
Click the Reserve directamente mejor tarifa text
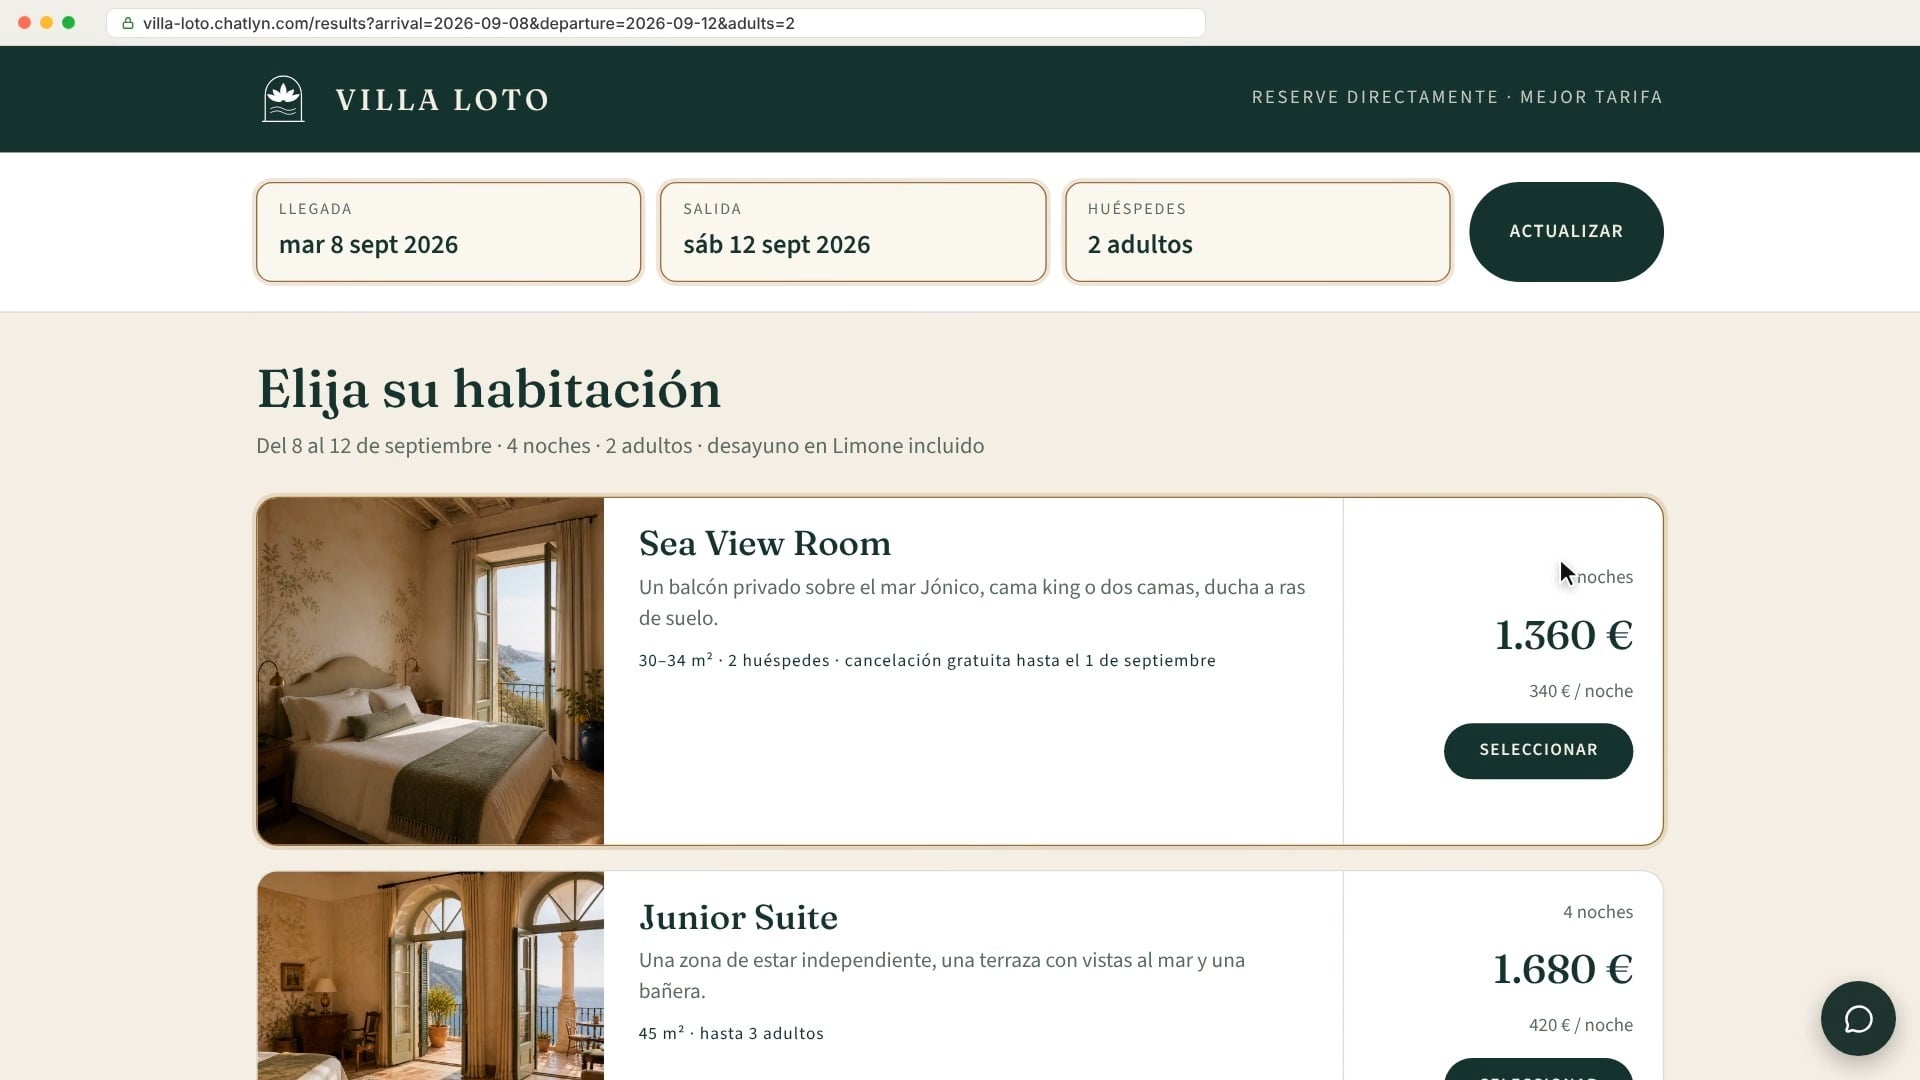[1457, 97]
